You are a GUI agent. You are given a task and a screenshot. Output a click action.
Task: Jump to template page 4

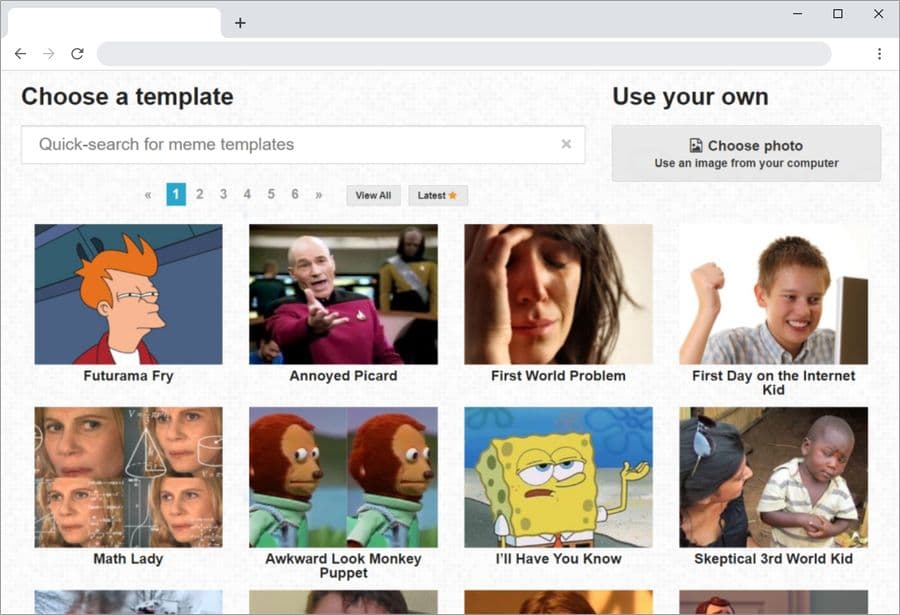pyautogui.click(x=247, y=194)
